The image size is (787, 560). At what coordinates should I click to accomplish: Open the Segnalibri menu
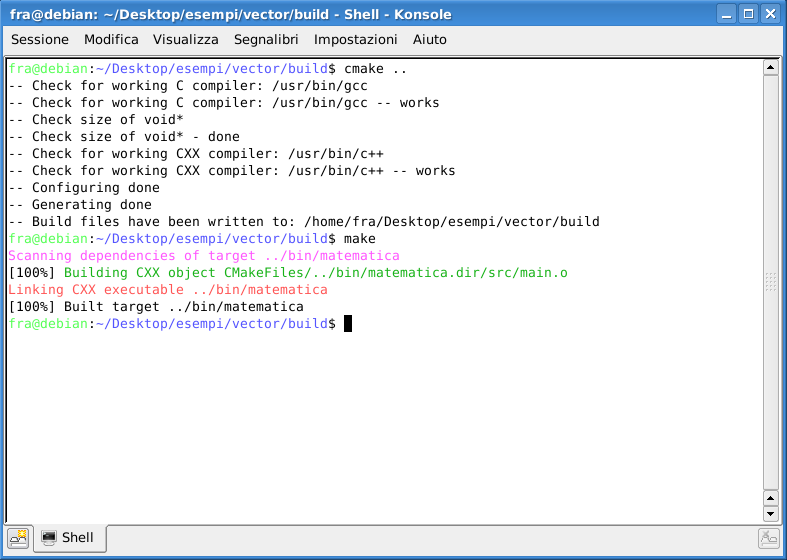pyautogui.click(x=266, y=39)
